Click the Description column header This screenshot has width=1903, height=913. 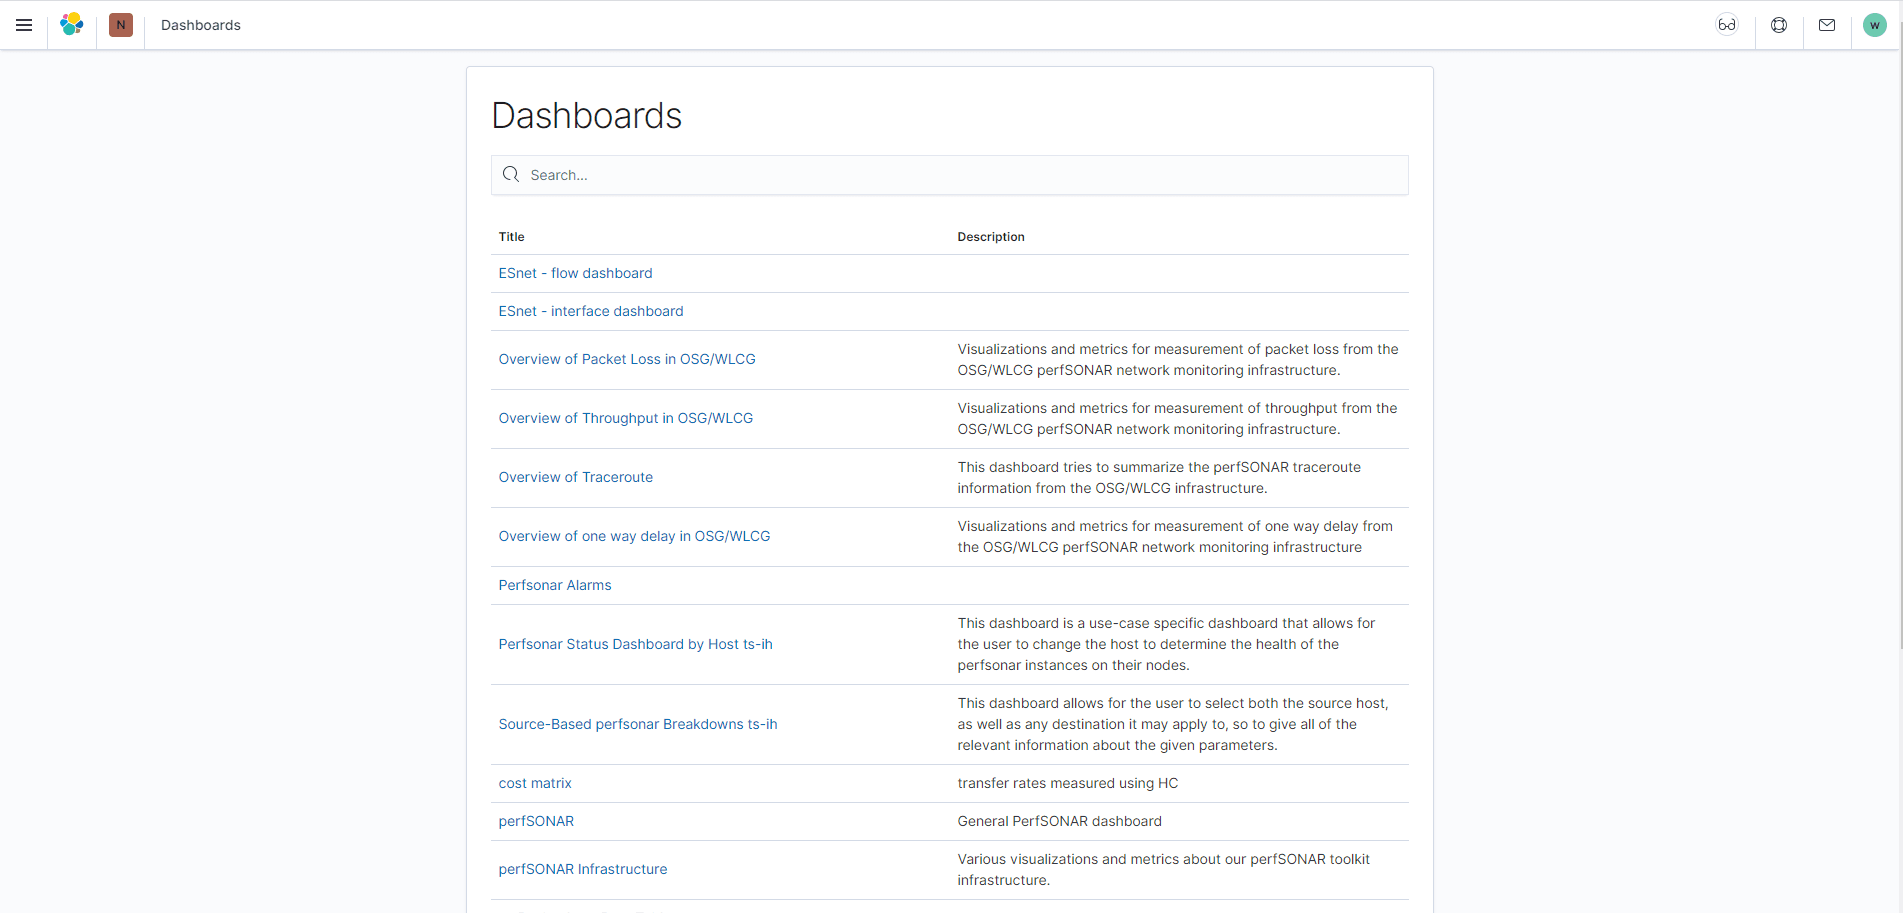(991, 237)
